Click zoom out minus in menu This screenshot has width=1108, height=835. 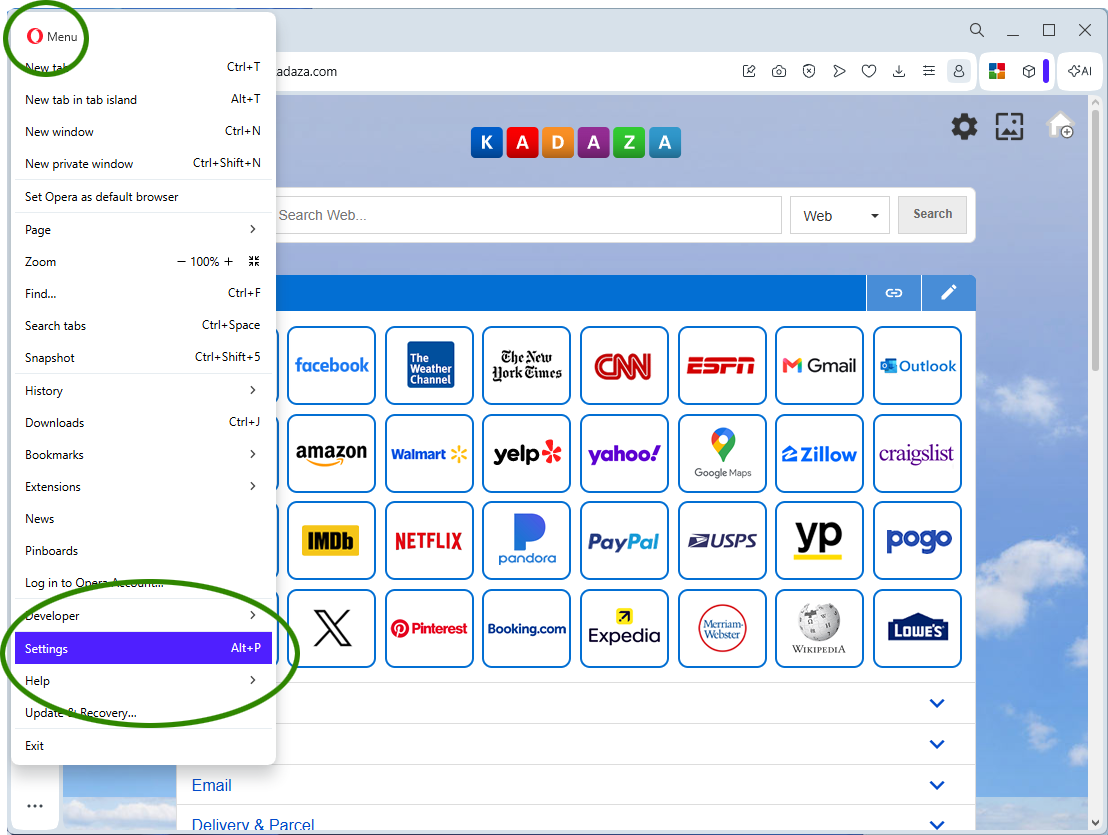click(x=181, y=261)
